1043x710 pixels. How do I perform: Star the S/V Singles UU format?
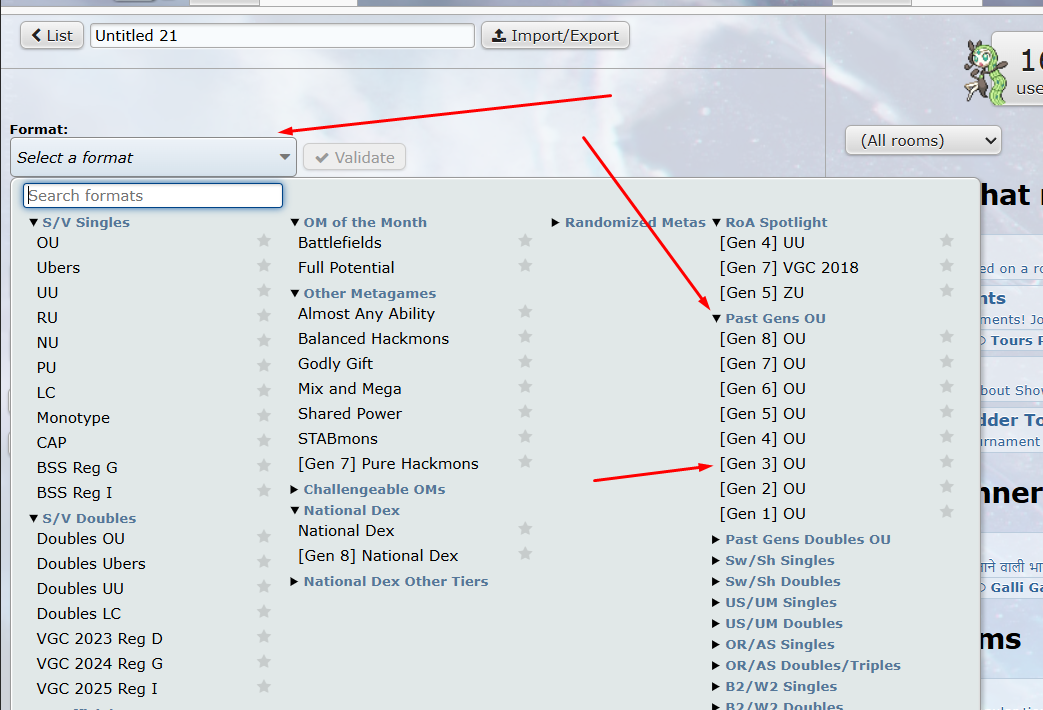click(264, 291)
